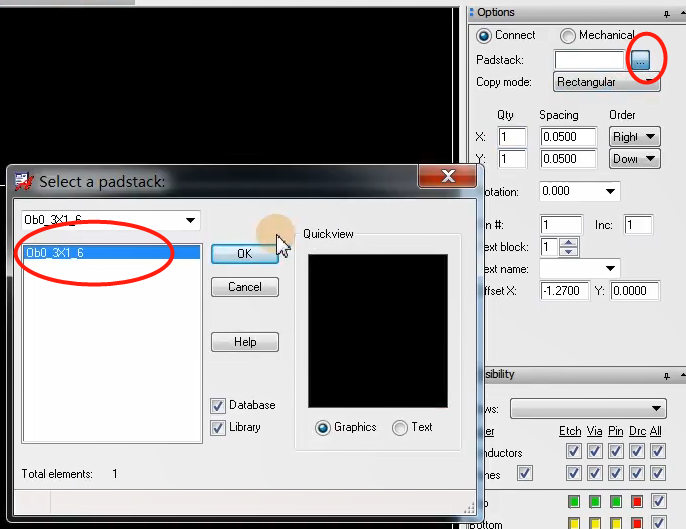Pin the Options panel

667,13
